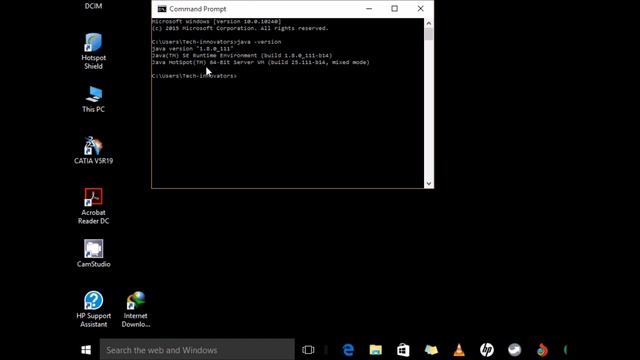The height and width of the screenshot is (360, 640).
Task: Click the Microsoft Corporation copyright line
Action: coord(240,28)
